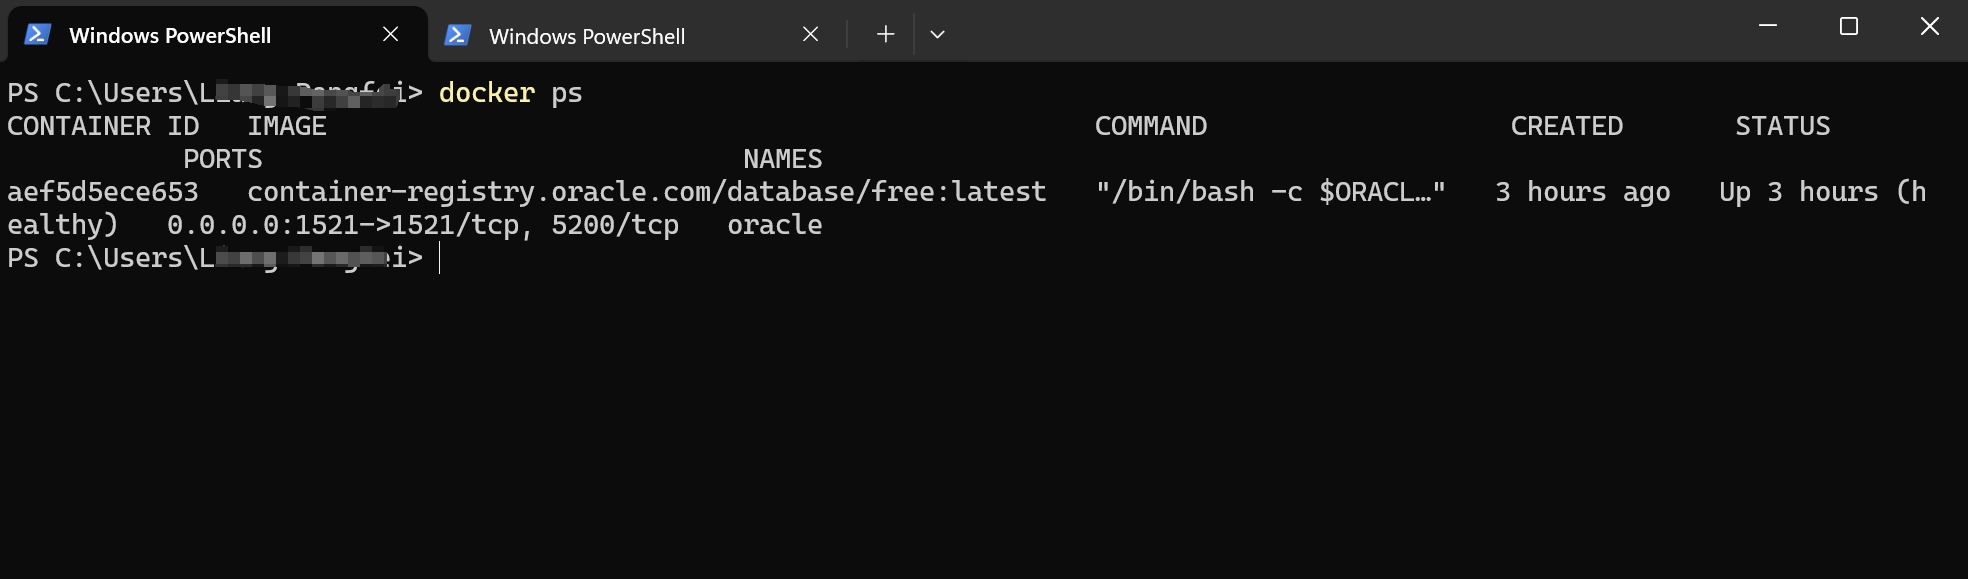Select the active Windows PowerShell tab

click(x=170, y=34)
